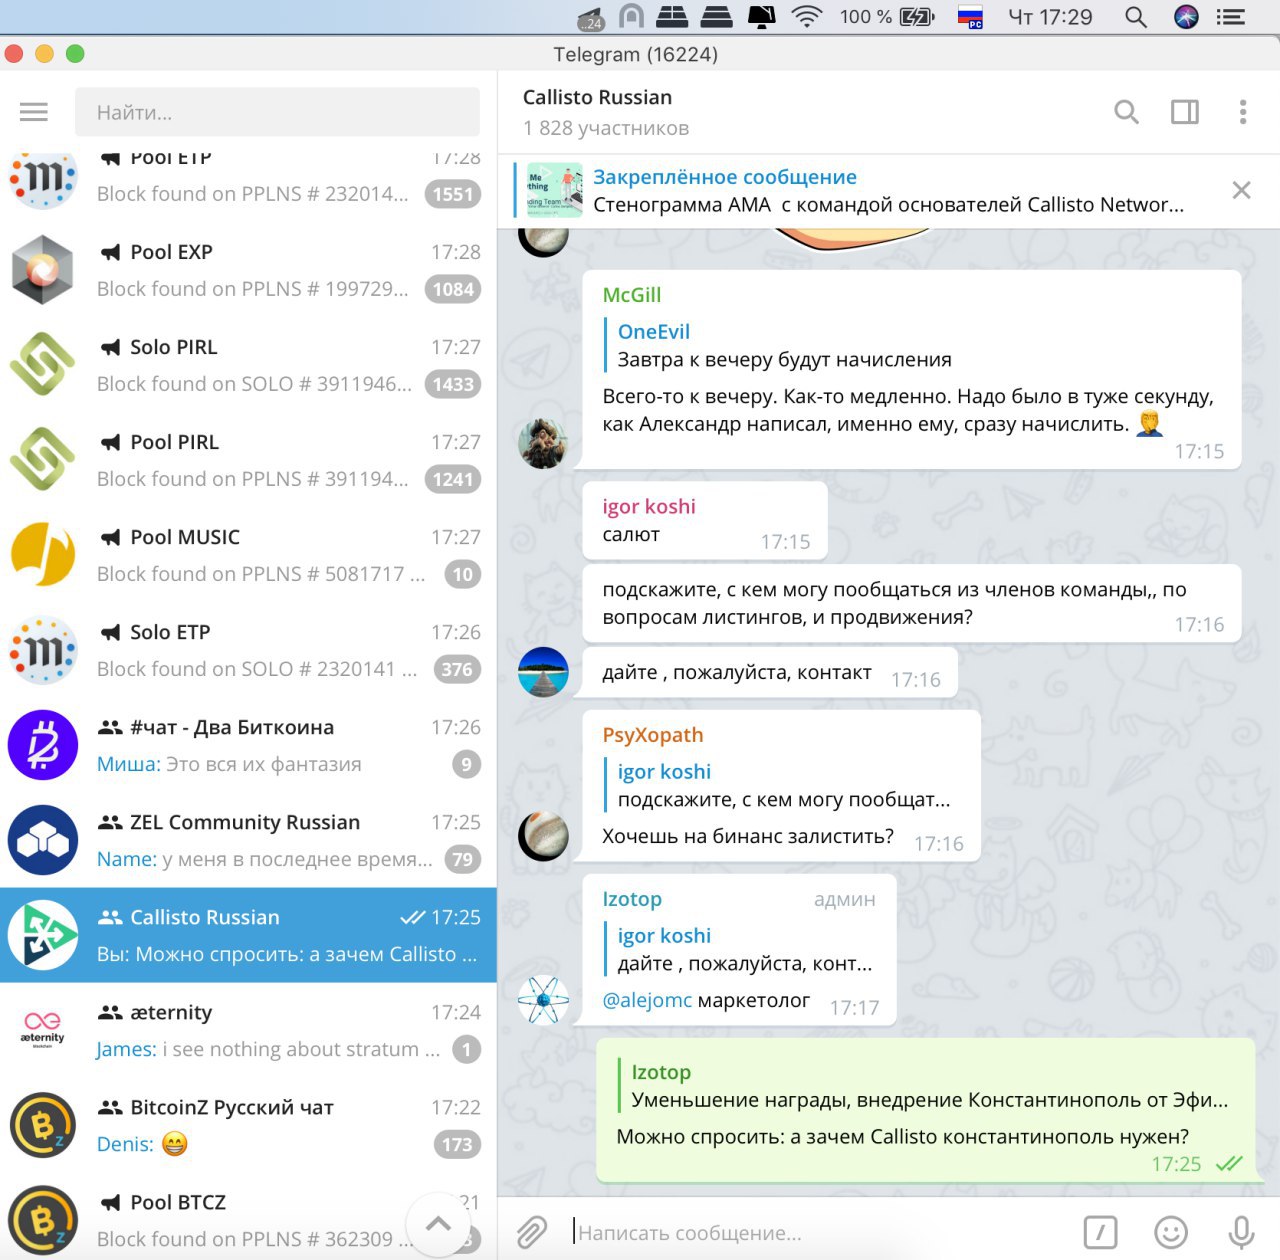Open PsyXopath's profile by name
This screenshot has height=1260, width=1280.
point(653,735)
